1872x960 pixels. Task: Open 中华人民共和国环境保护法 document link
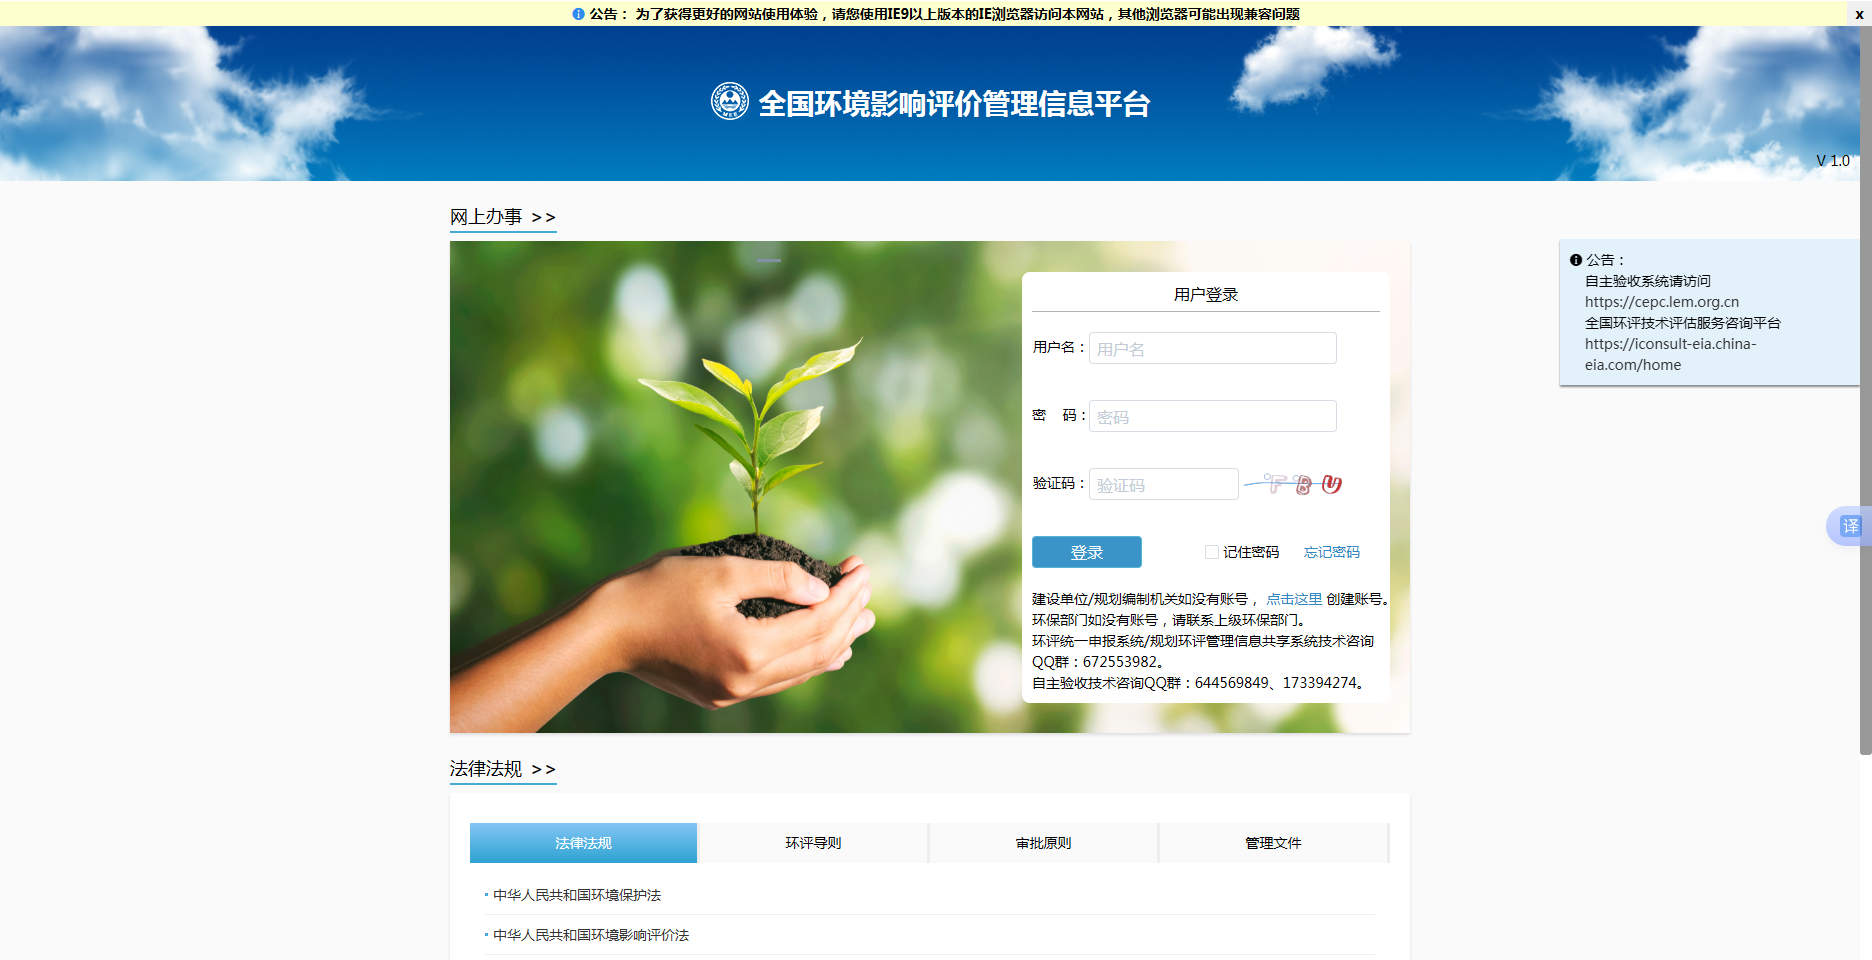point(577,895)
